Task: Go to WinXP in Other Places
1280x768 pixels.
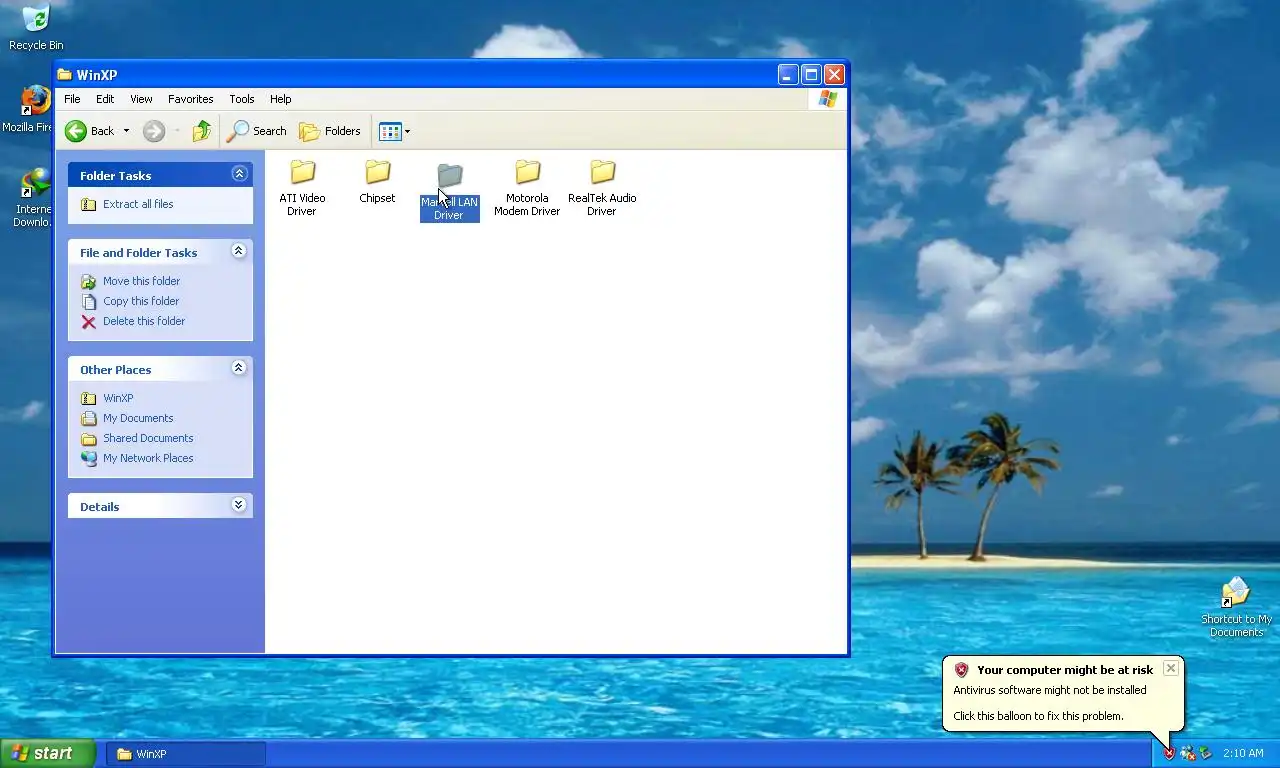Action: click(118, 398)
